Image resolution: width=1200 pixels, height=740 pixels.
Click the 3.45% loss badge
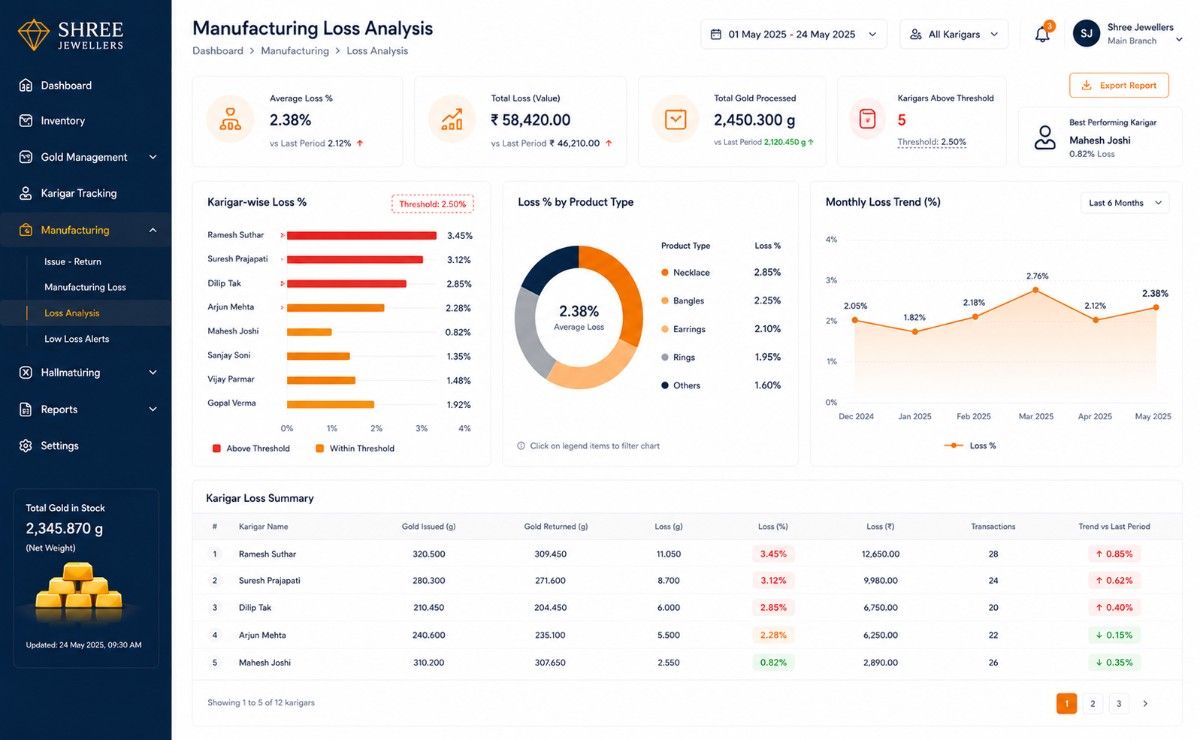773,554
